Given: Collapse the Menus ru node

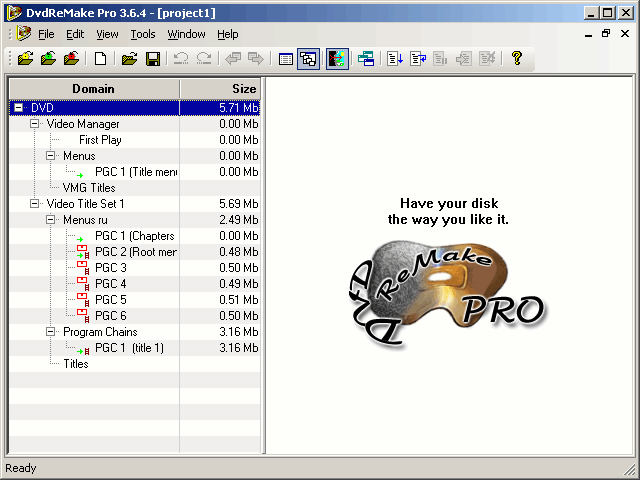Looking at the screenshot, I should [x=51, y=220].
